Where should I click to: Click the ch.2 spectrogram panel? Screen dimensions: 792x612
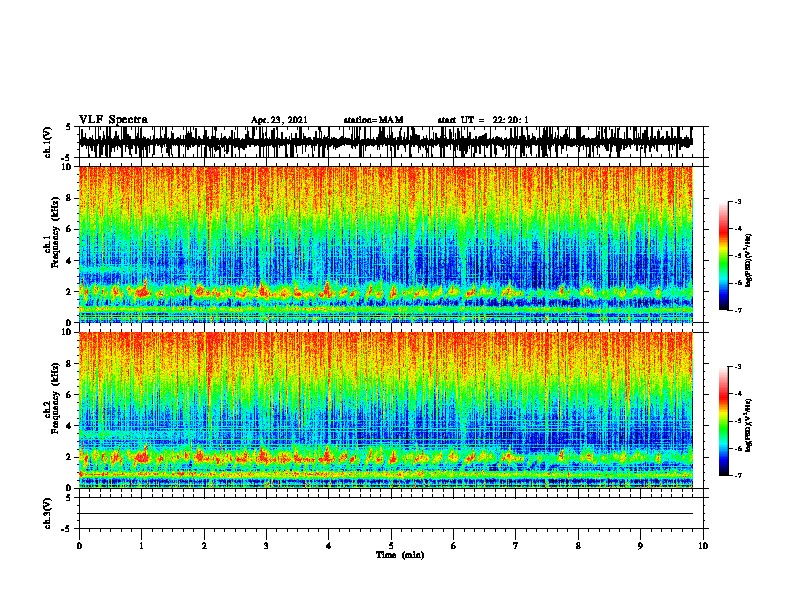(386, 410)
